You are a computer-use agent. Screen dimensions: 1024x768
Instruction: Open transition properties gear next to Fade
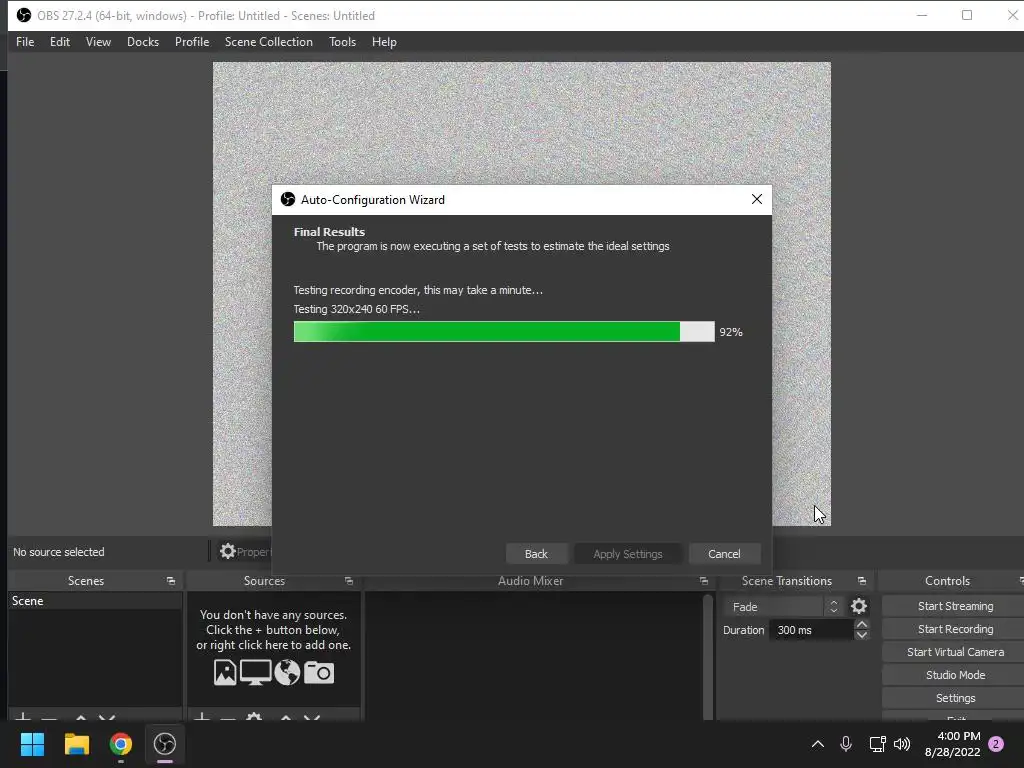pyautogui.click(x=859, y=607)
